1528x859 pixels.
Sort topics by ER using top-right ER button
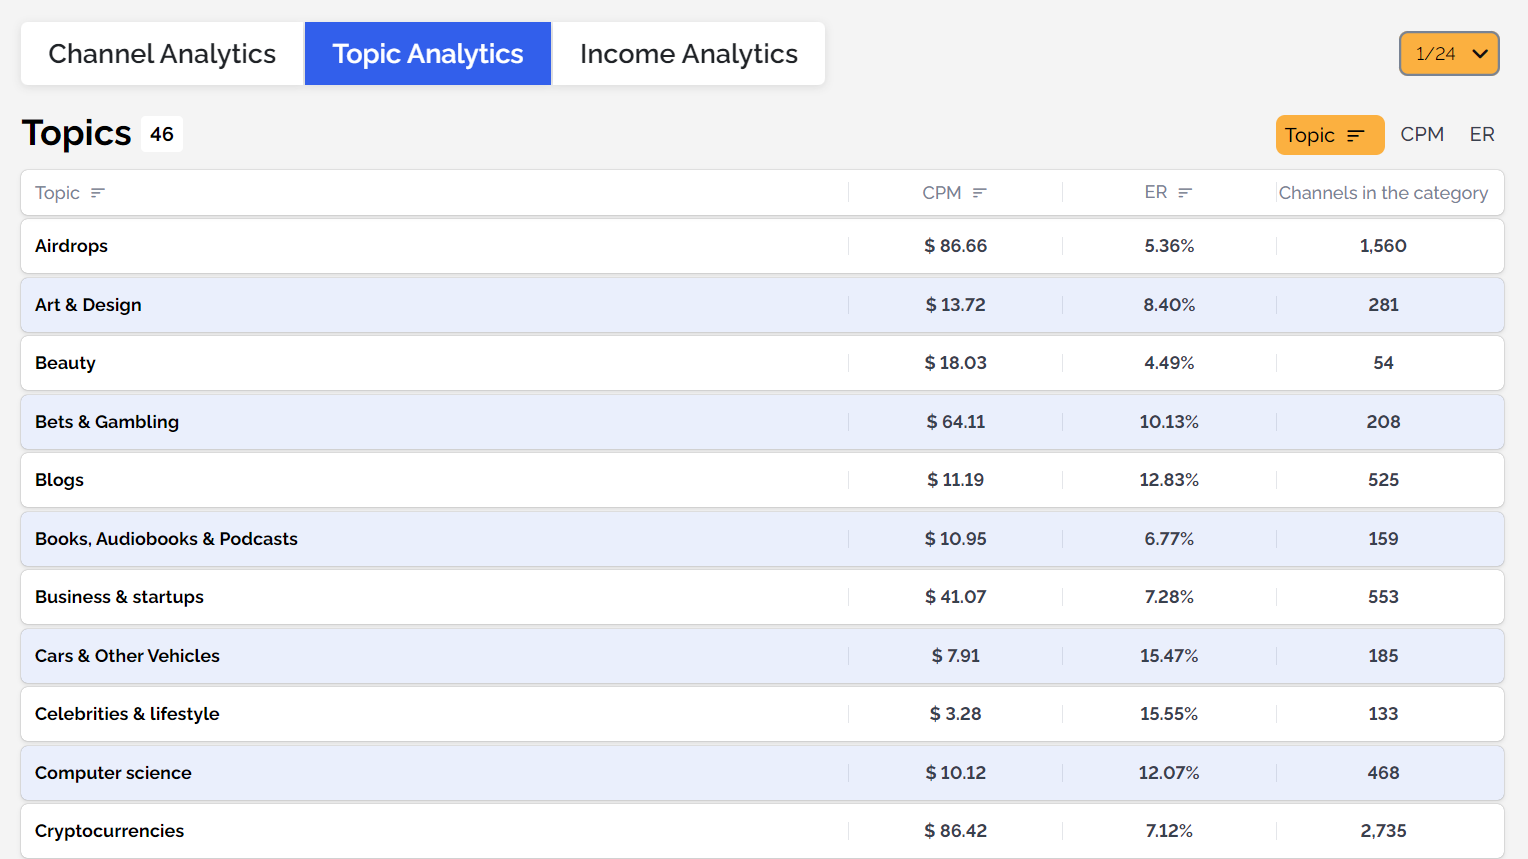click(1482, 134)
